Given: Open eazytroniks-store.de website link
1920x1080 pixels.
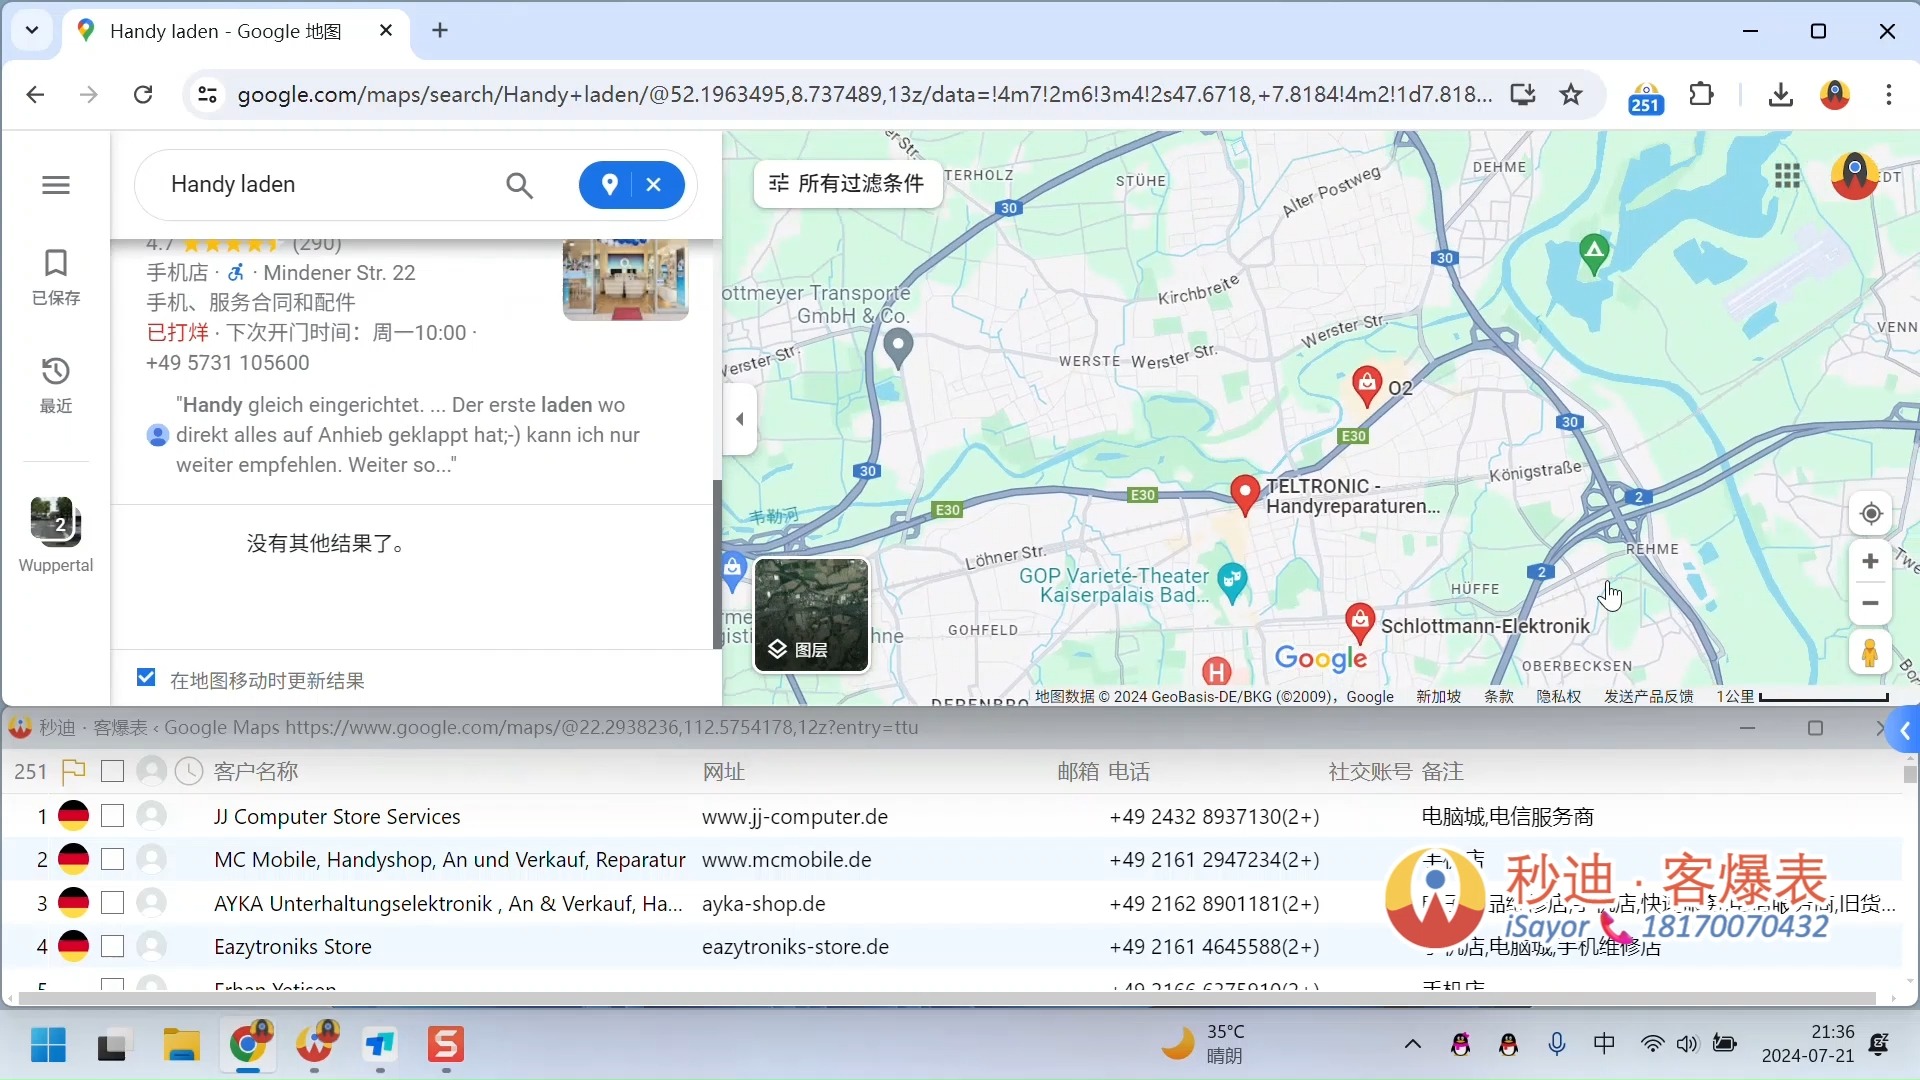Looking at the screenshot, I should pos(795,946).
